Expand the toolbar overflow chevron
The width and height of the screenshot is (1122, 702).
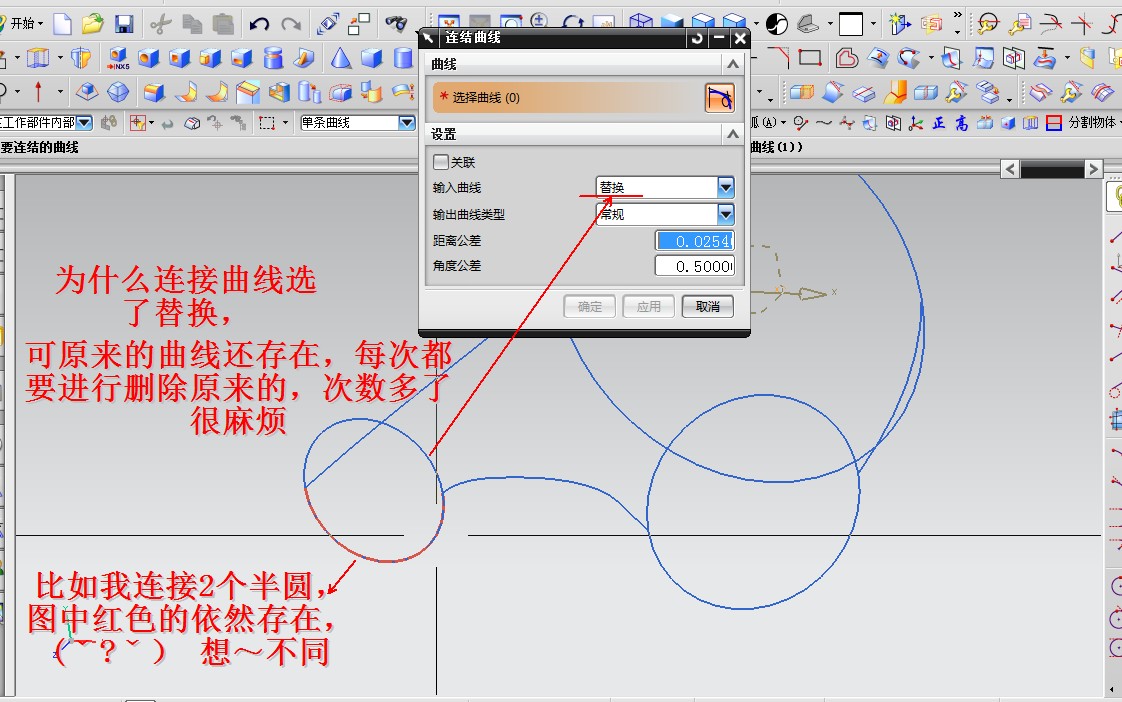pyautogui.click(x=957, y=14)
